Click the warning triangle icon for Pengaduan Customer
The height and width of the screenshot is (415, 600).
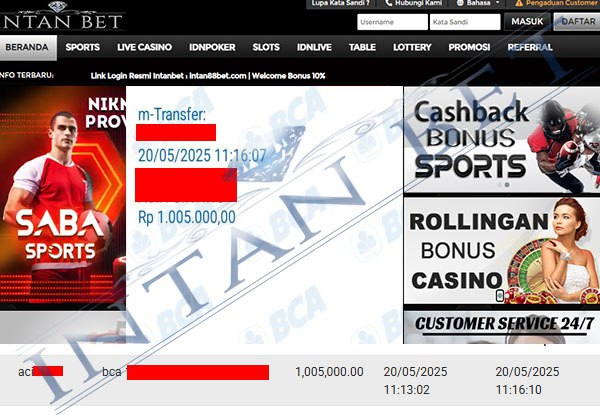tap(519, 3)
